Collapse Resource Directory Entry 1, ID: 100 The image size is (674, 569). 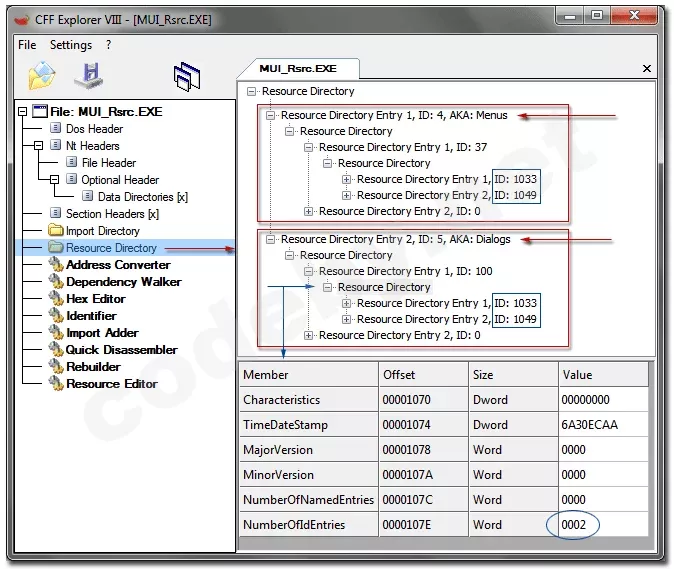[309, 272]
